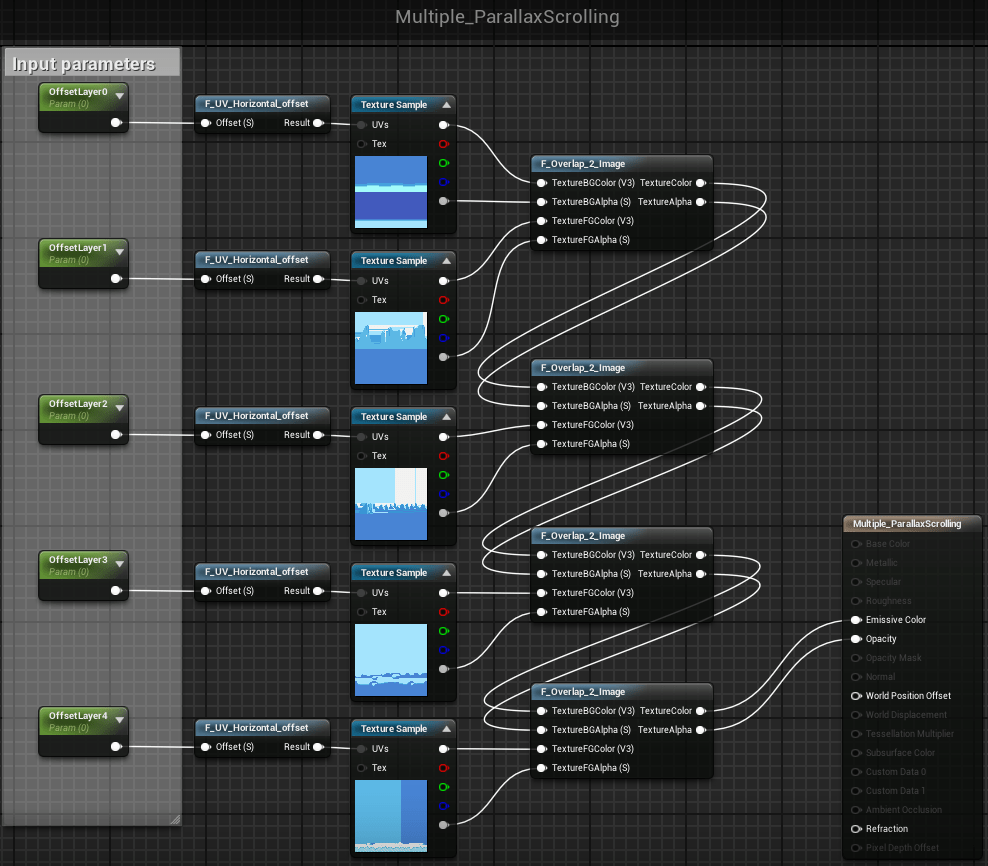Click the UVs input pin on fourth Texture Sample
Screen dimensions: 988x866
pyautogui.click(x=363, y=592)
